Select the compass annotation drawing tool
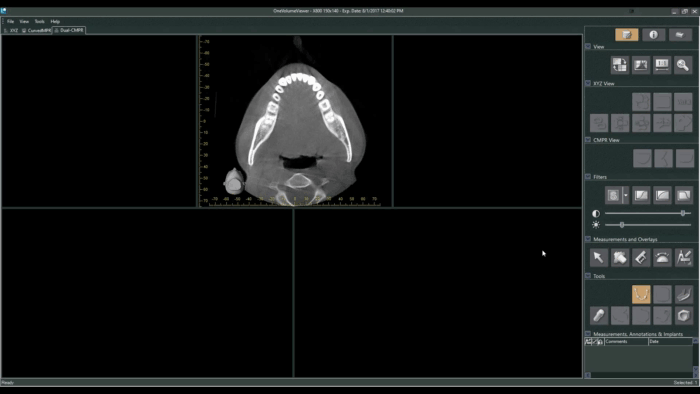 click(683, 257)
